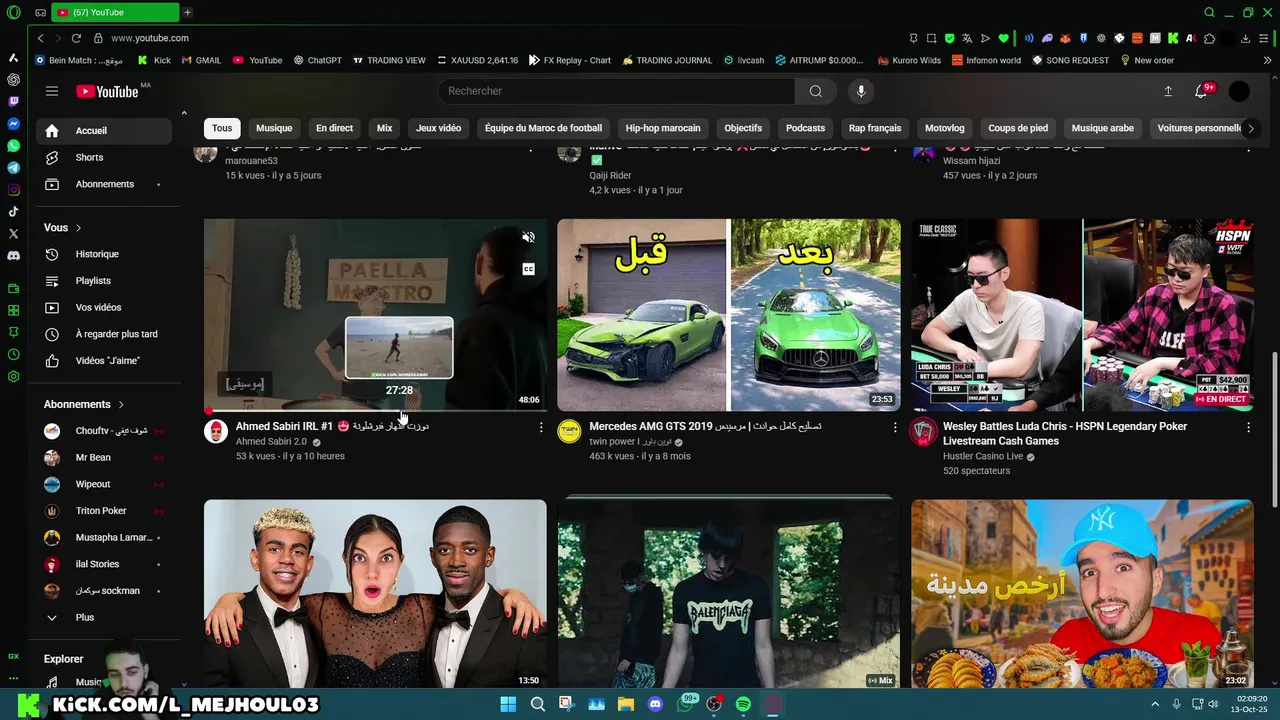The height and width of the screenshot is (720, 1280).
Task: Open Mr Bean channel subscription
Action: [x=104, y=458]
